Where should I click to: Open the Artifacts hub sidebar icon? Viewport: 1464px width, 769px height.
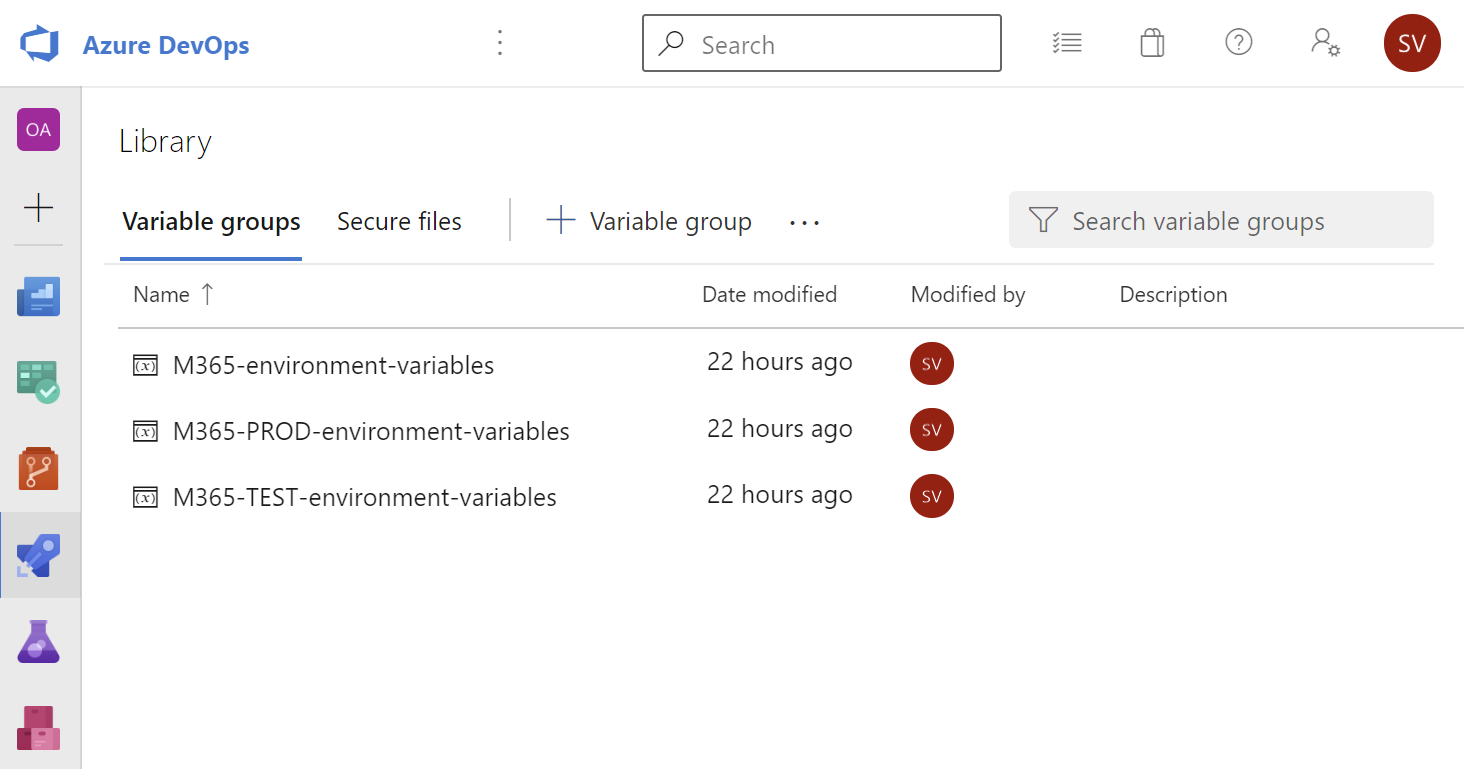pyautogui.click(x=38, y=727)
